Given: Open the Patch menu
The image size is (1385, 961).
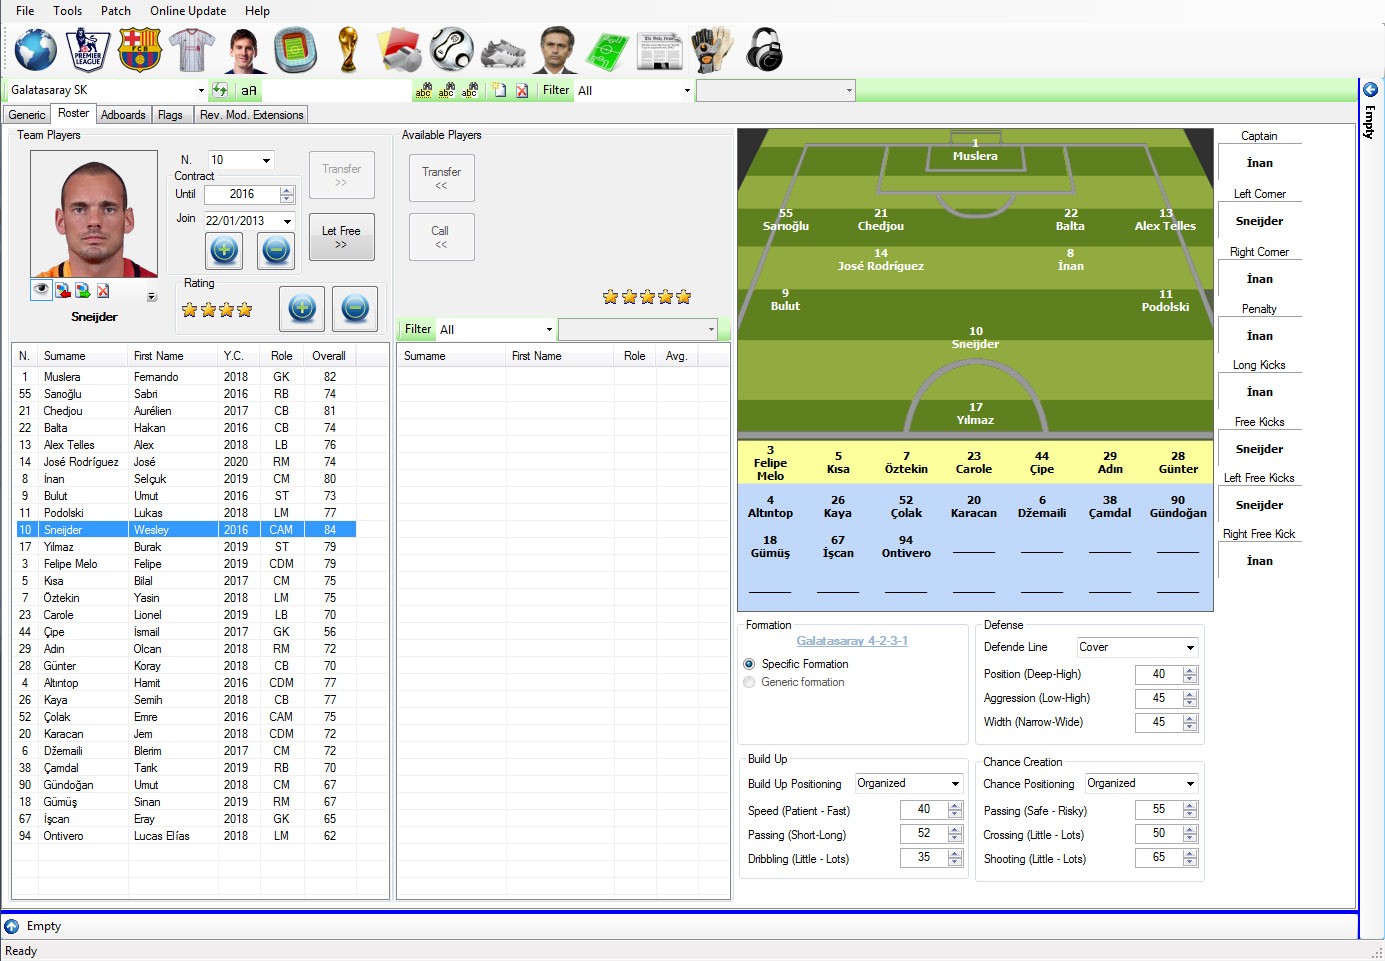Looking at the screenshot, I should coord(116,11).
